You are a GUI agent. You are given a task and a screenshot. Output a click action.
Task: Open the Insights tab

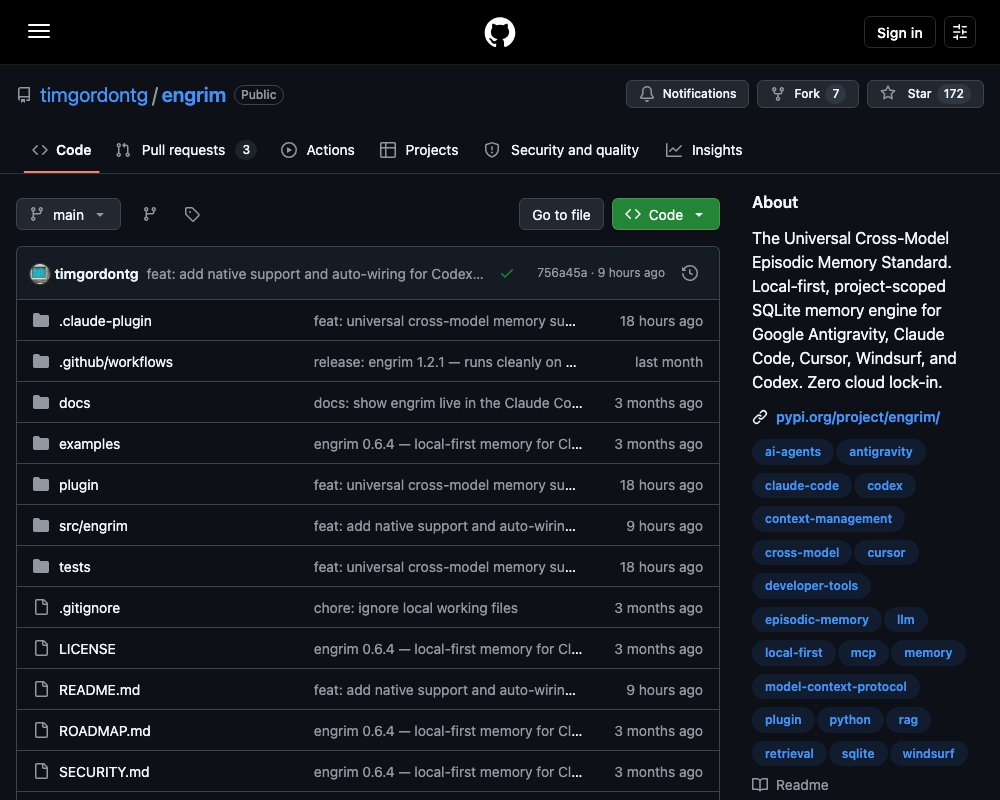703,150
